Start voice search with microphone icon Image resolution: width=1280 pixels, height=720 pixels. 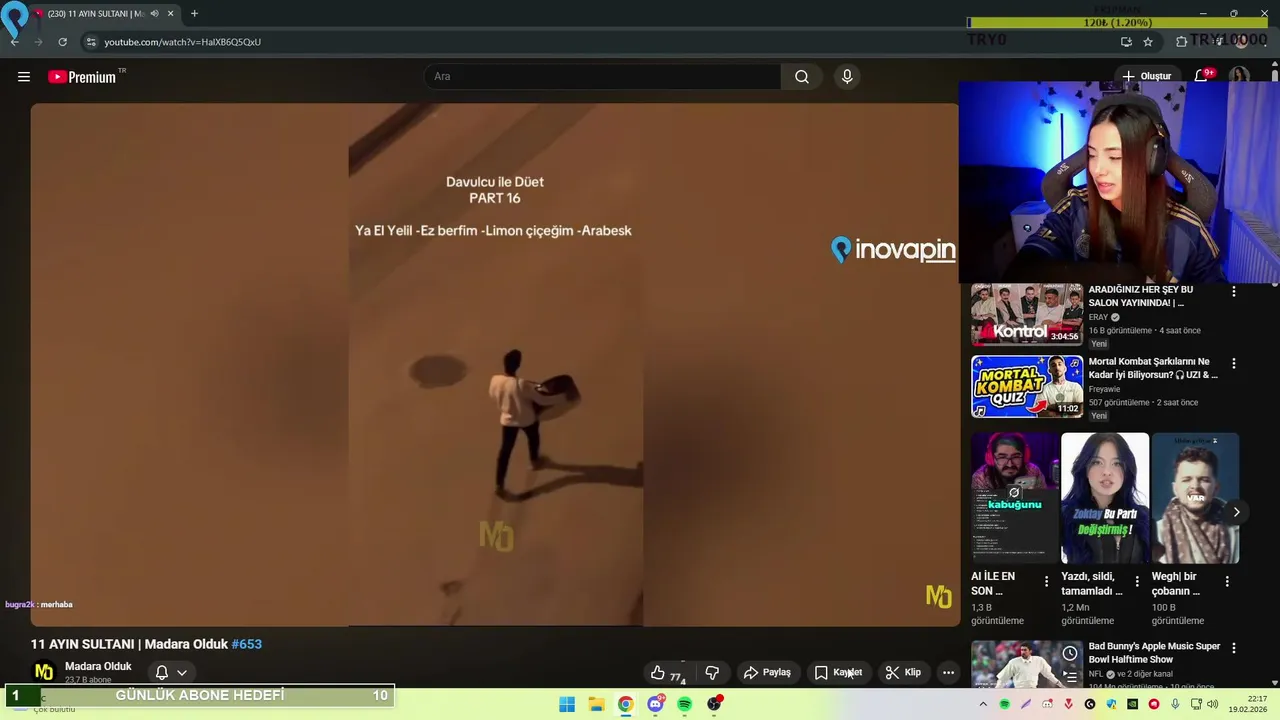tap(847, 77)
